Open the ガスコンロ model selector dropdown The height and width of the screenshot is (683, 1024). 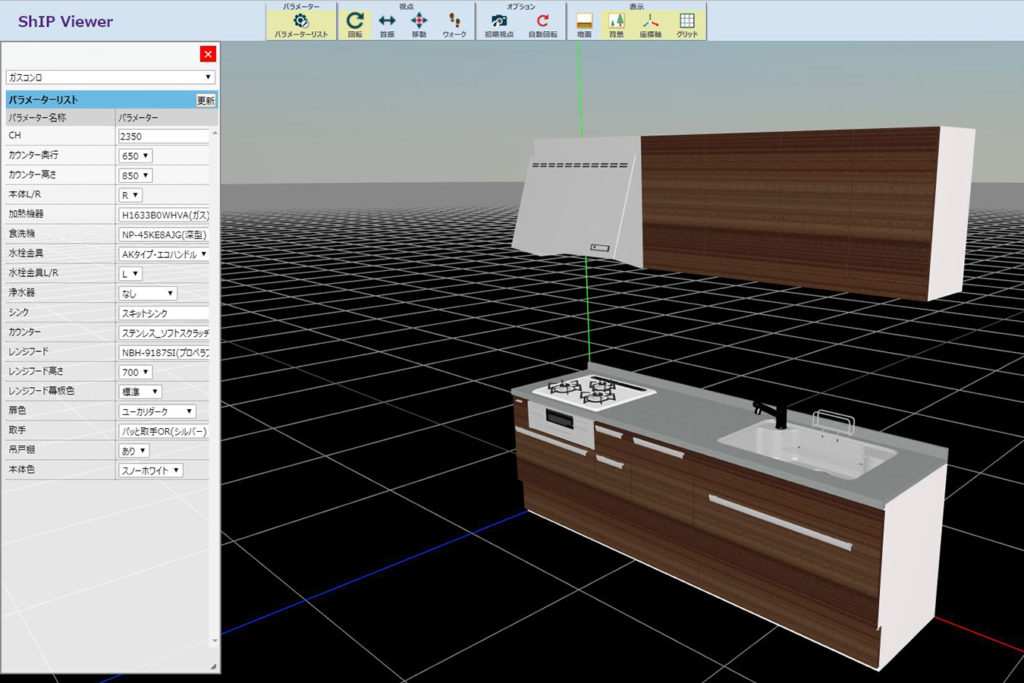pos(110,77)
